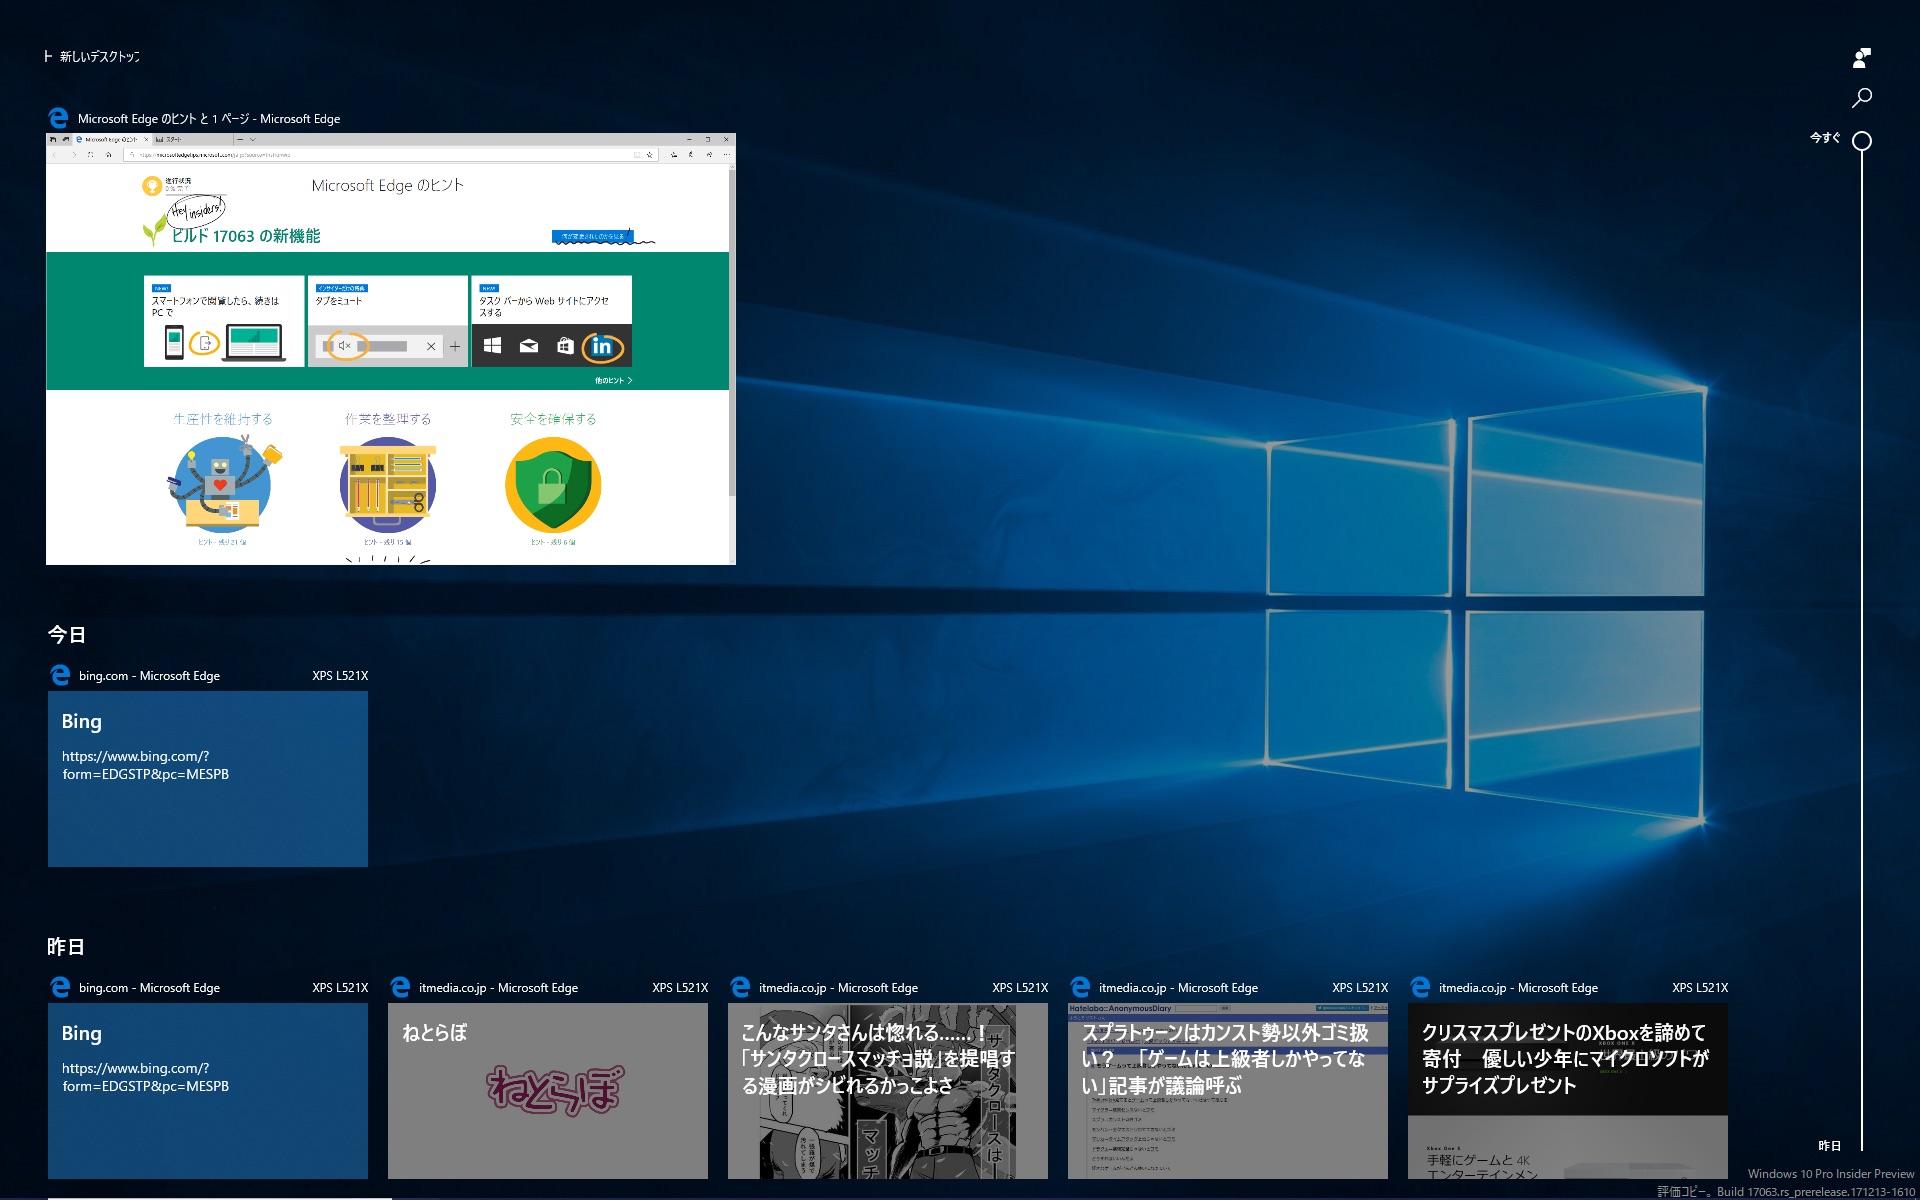Click the タスクバーからWebサイト tip card in the Edge preview
The height and width of the screenshot is (1200, 1920).
552,321
